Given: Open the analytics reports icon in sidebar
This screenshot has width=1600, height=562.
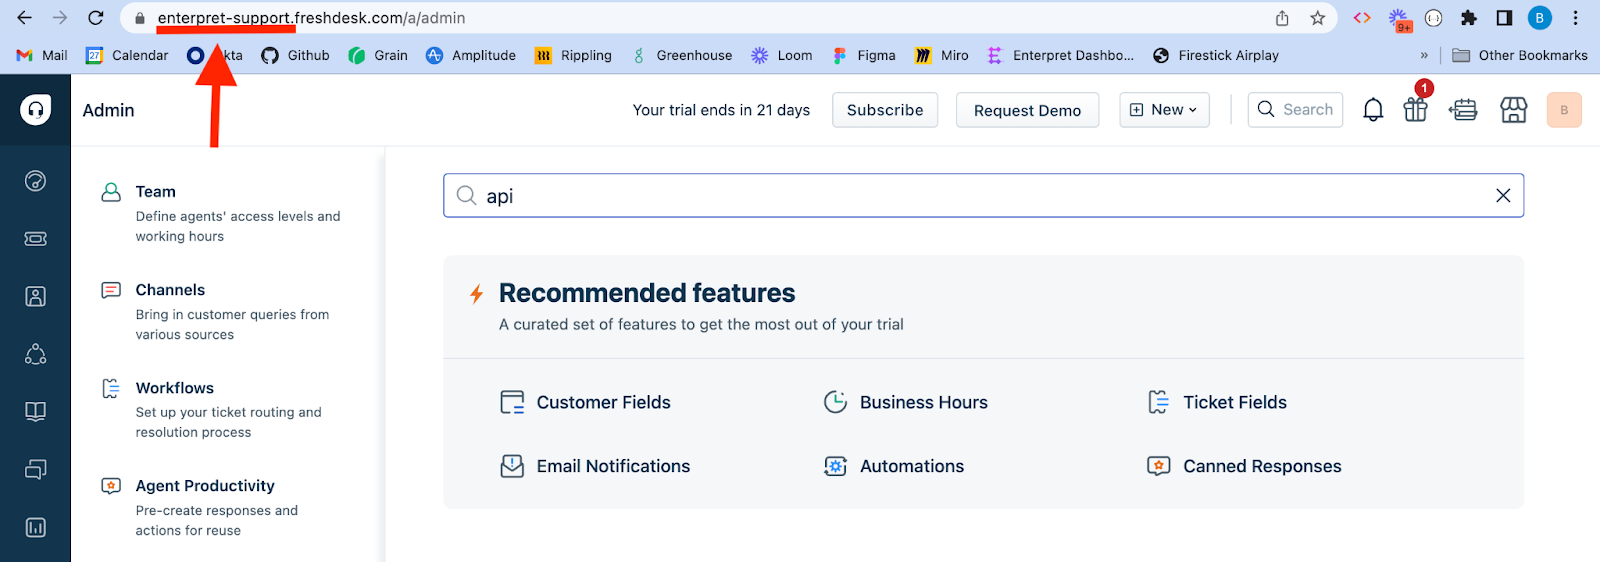Looking at the screenshot, I should pyautogui.click(x=35, y=527).
